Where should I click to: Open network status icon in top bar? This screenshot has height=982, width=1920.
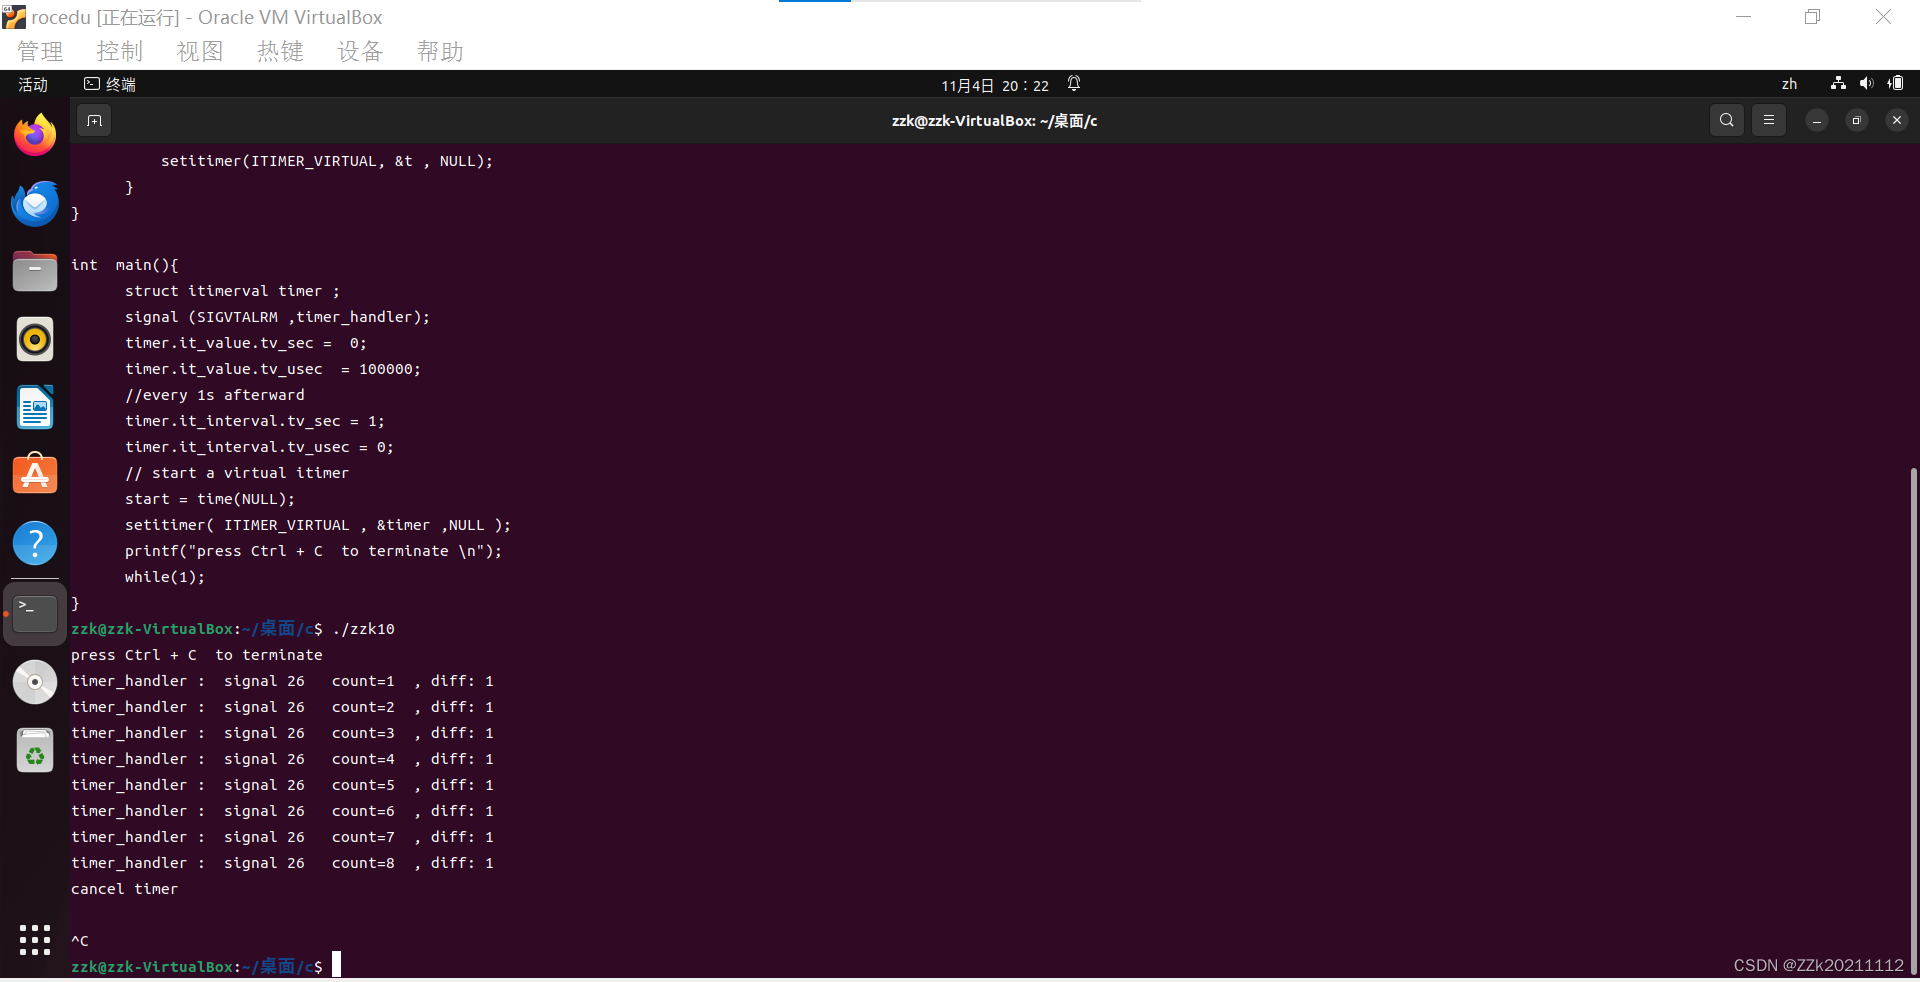pyautogui.click(x=1838, y=84)
